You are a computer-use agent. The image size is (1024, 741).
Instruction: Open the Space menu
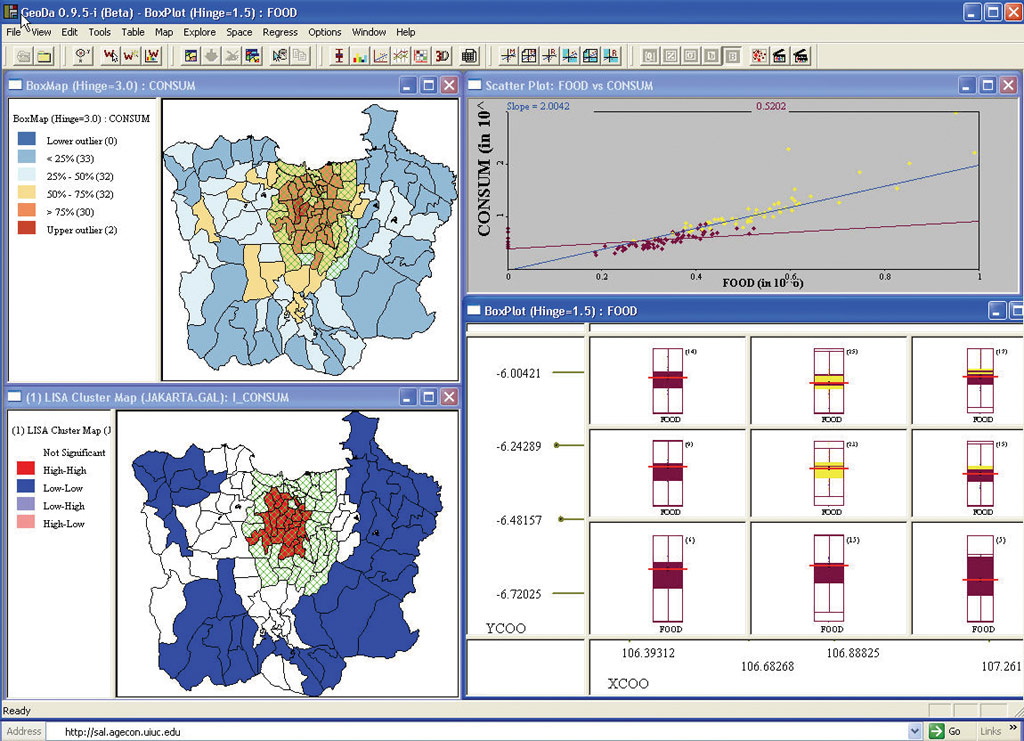pos(239,32)
